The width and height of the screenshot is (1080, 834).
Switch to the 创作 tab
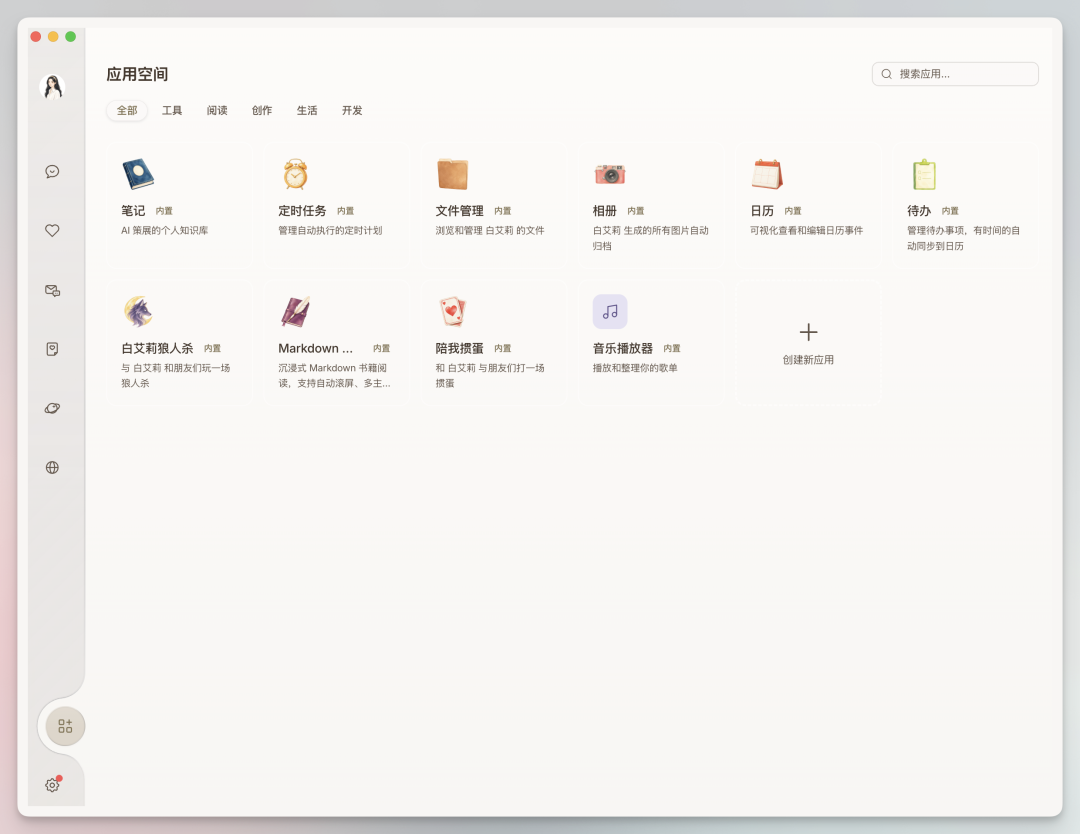pyautogui.click(x=262, y=110)
